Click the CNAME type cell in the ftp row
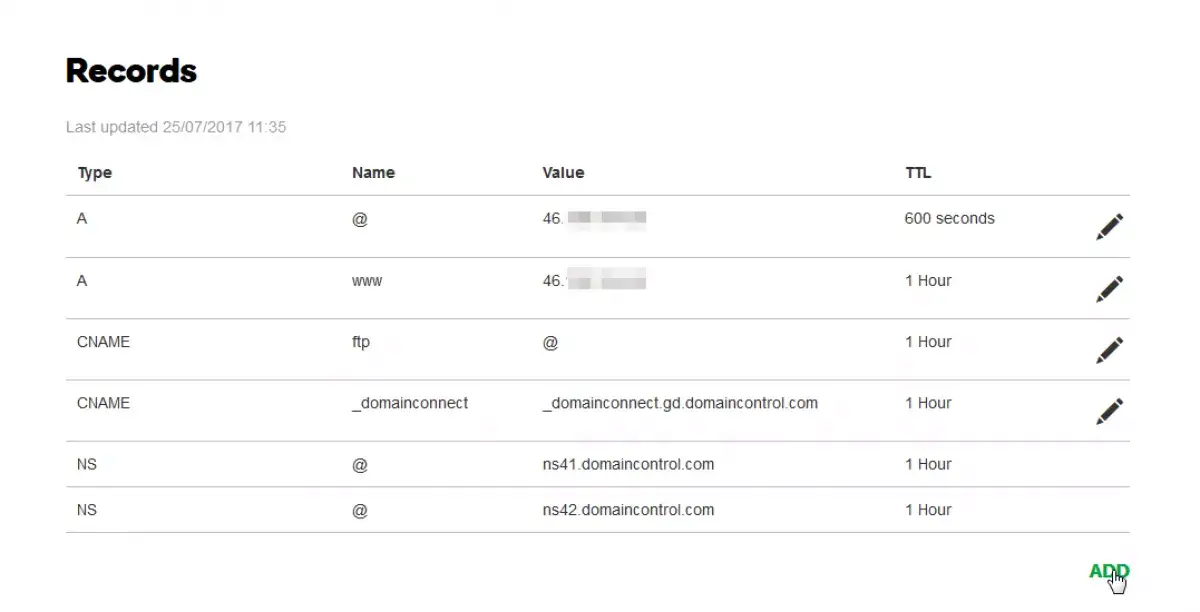 pos(103,342)
